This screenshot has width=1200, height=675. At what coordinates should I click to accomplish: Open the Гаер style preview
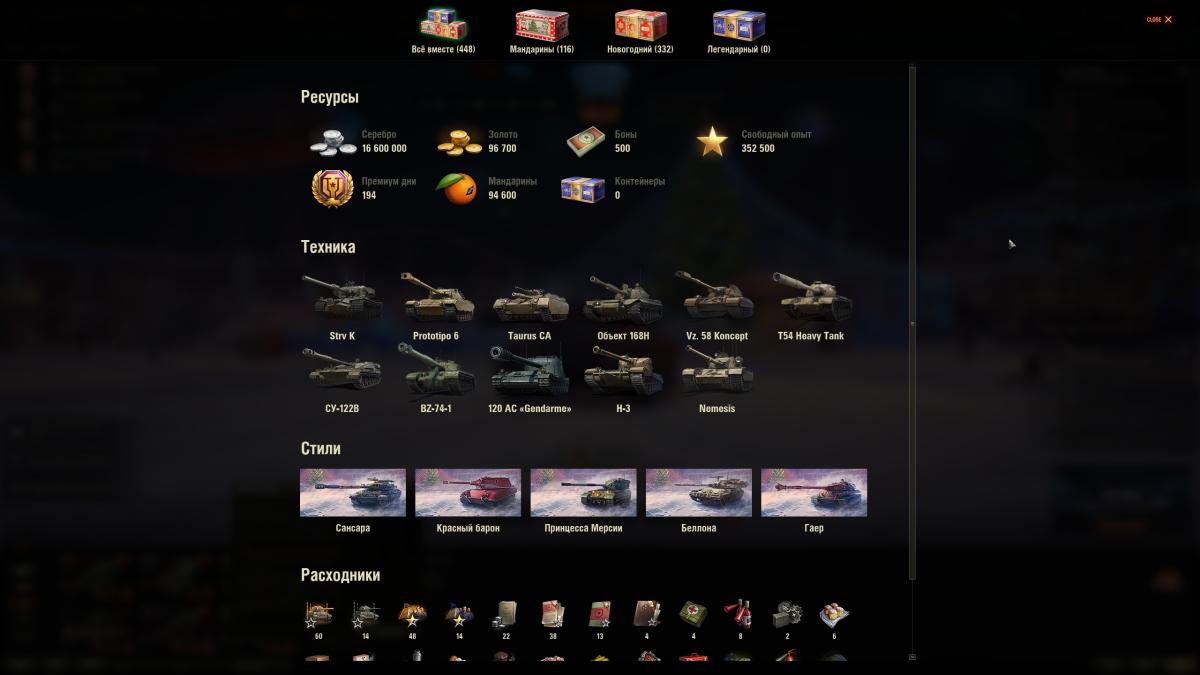[814, 492]
